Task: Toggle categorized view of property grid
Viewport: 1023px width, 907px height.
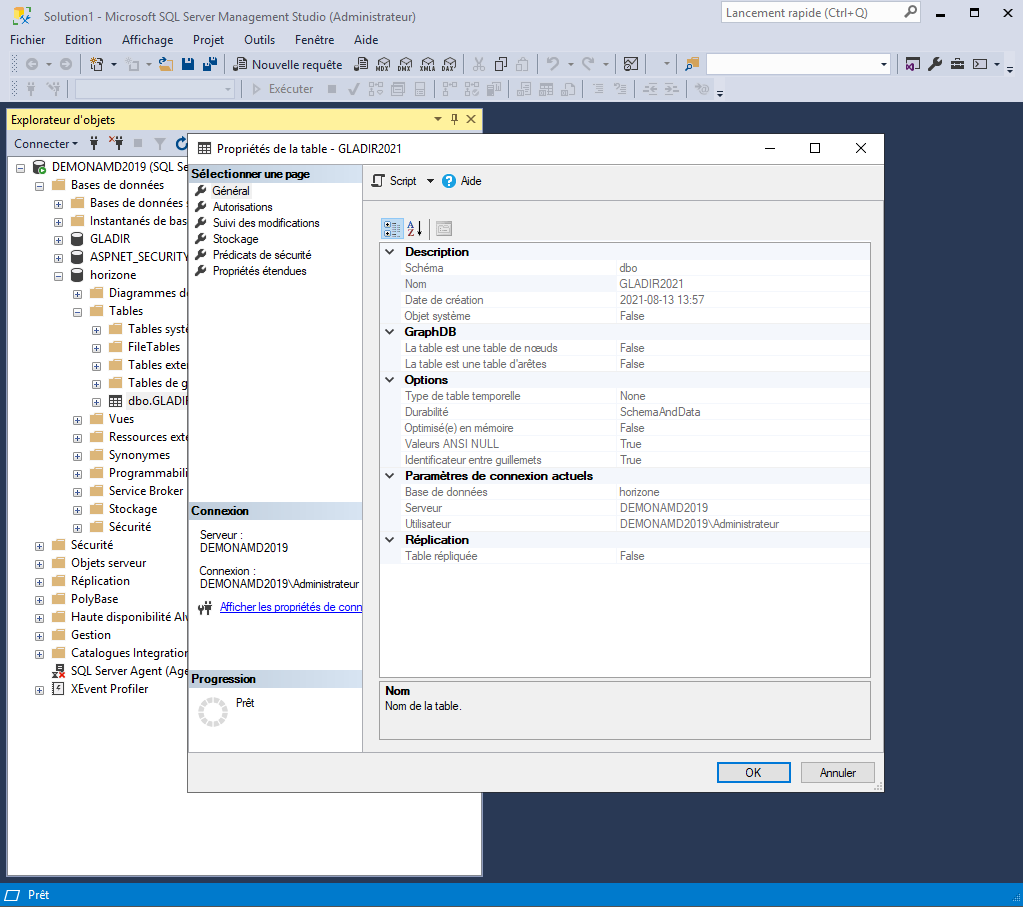Action: pyautogui.click(x=392, y=228)
